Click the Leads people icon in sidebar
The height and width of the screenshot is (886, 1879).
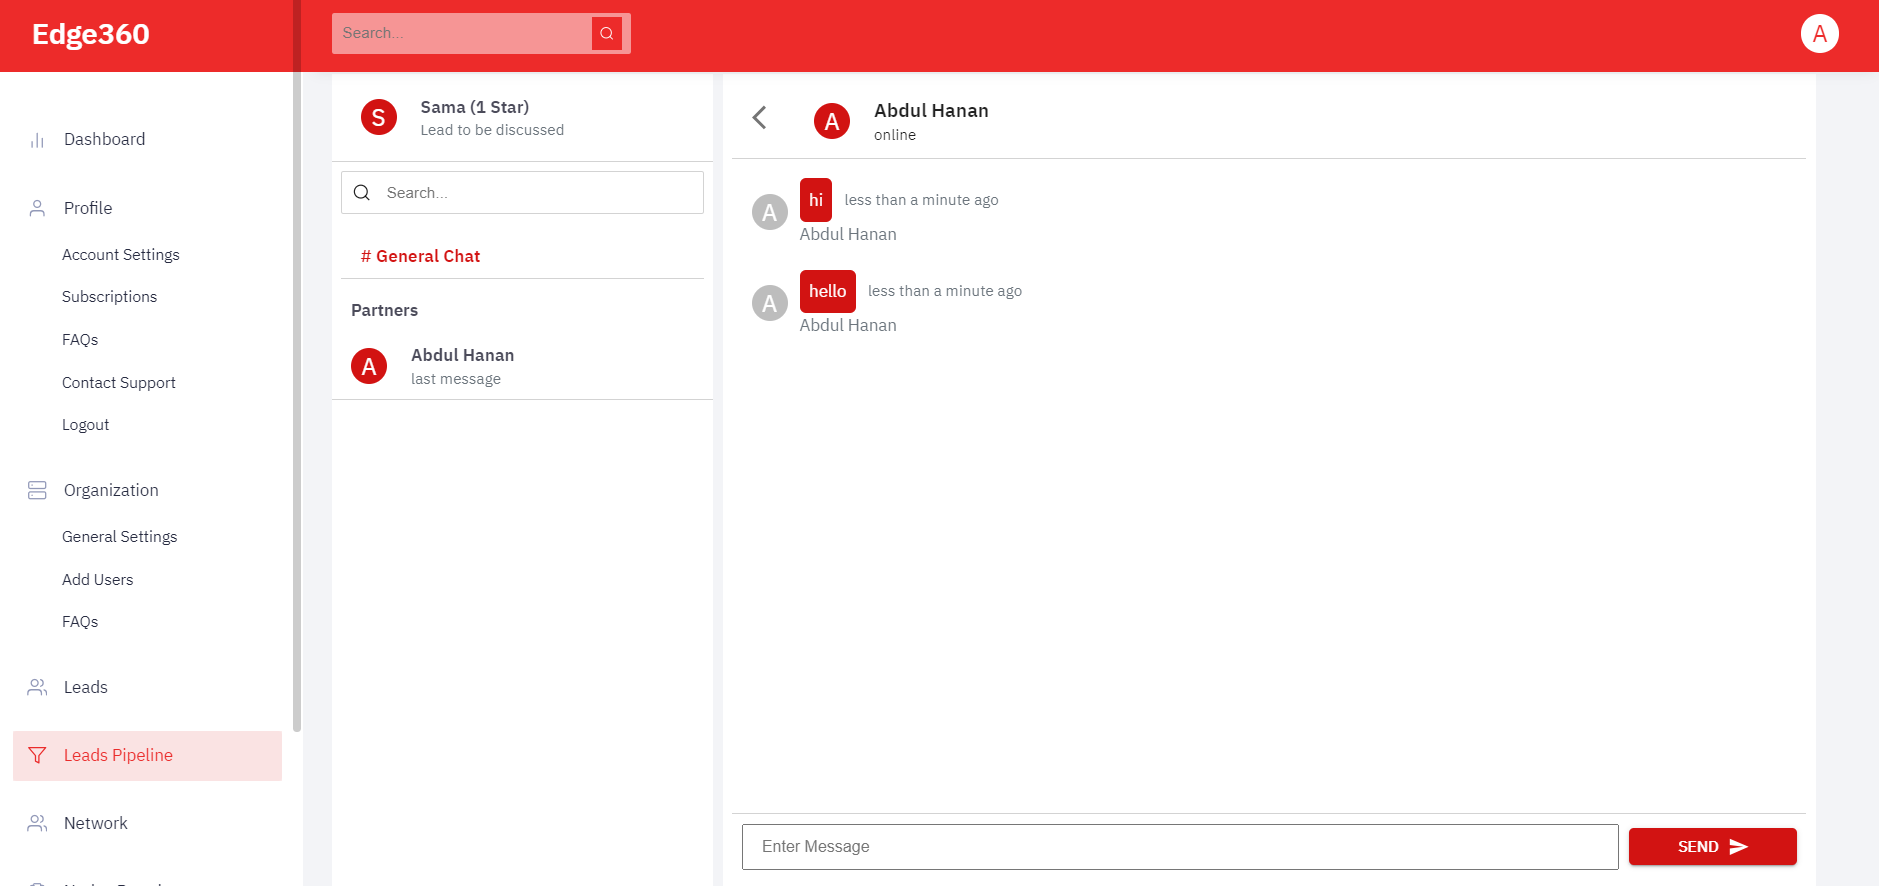37,687
